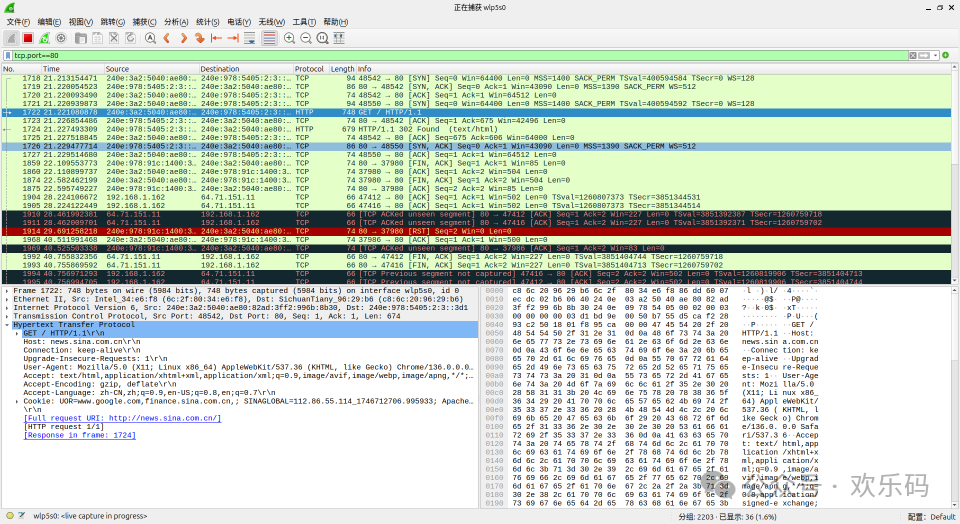Toggle packet list colorization
960x524 pixels.
click(268, 38)
